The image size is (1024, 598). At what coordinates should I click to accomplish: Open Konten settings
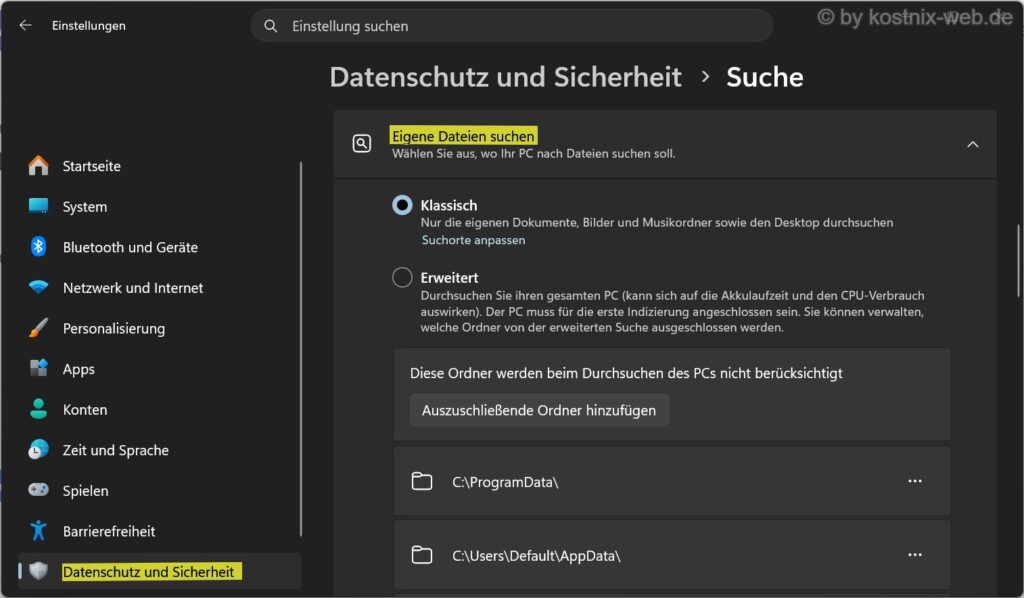(x=159, y=409)
